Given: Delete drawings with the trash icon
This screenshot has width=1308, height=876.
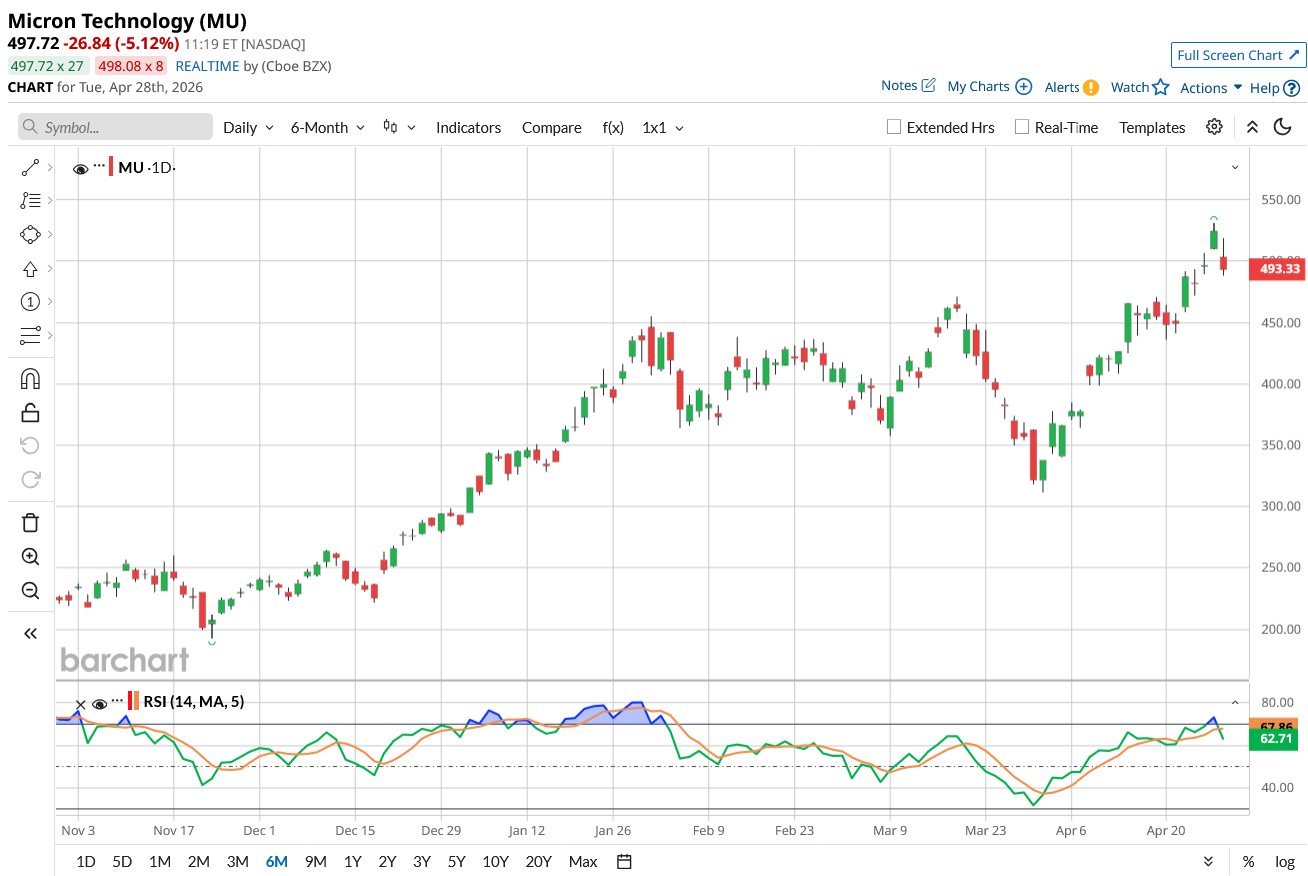Looking at the screenshot, I should 30,522.
